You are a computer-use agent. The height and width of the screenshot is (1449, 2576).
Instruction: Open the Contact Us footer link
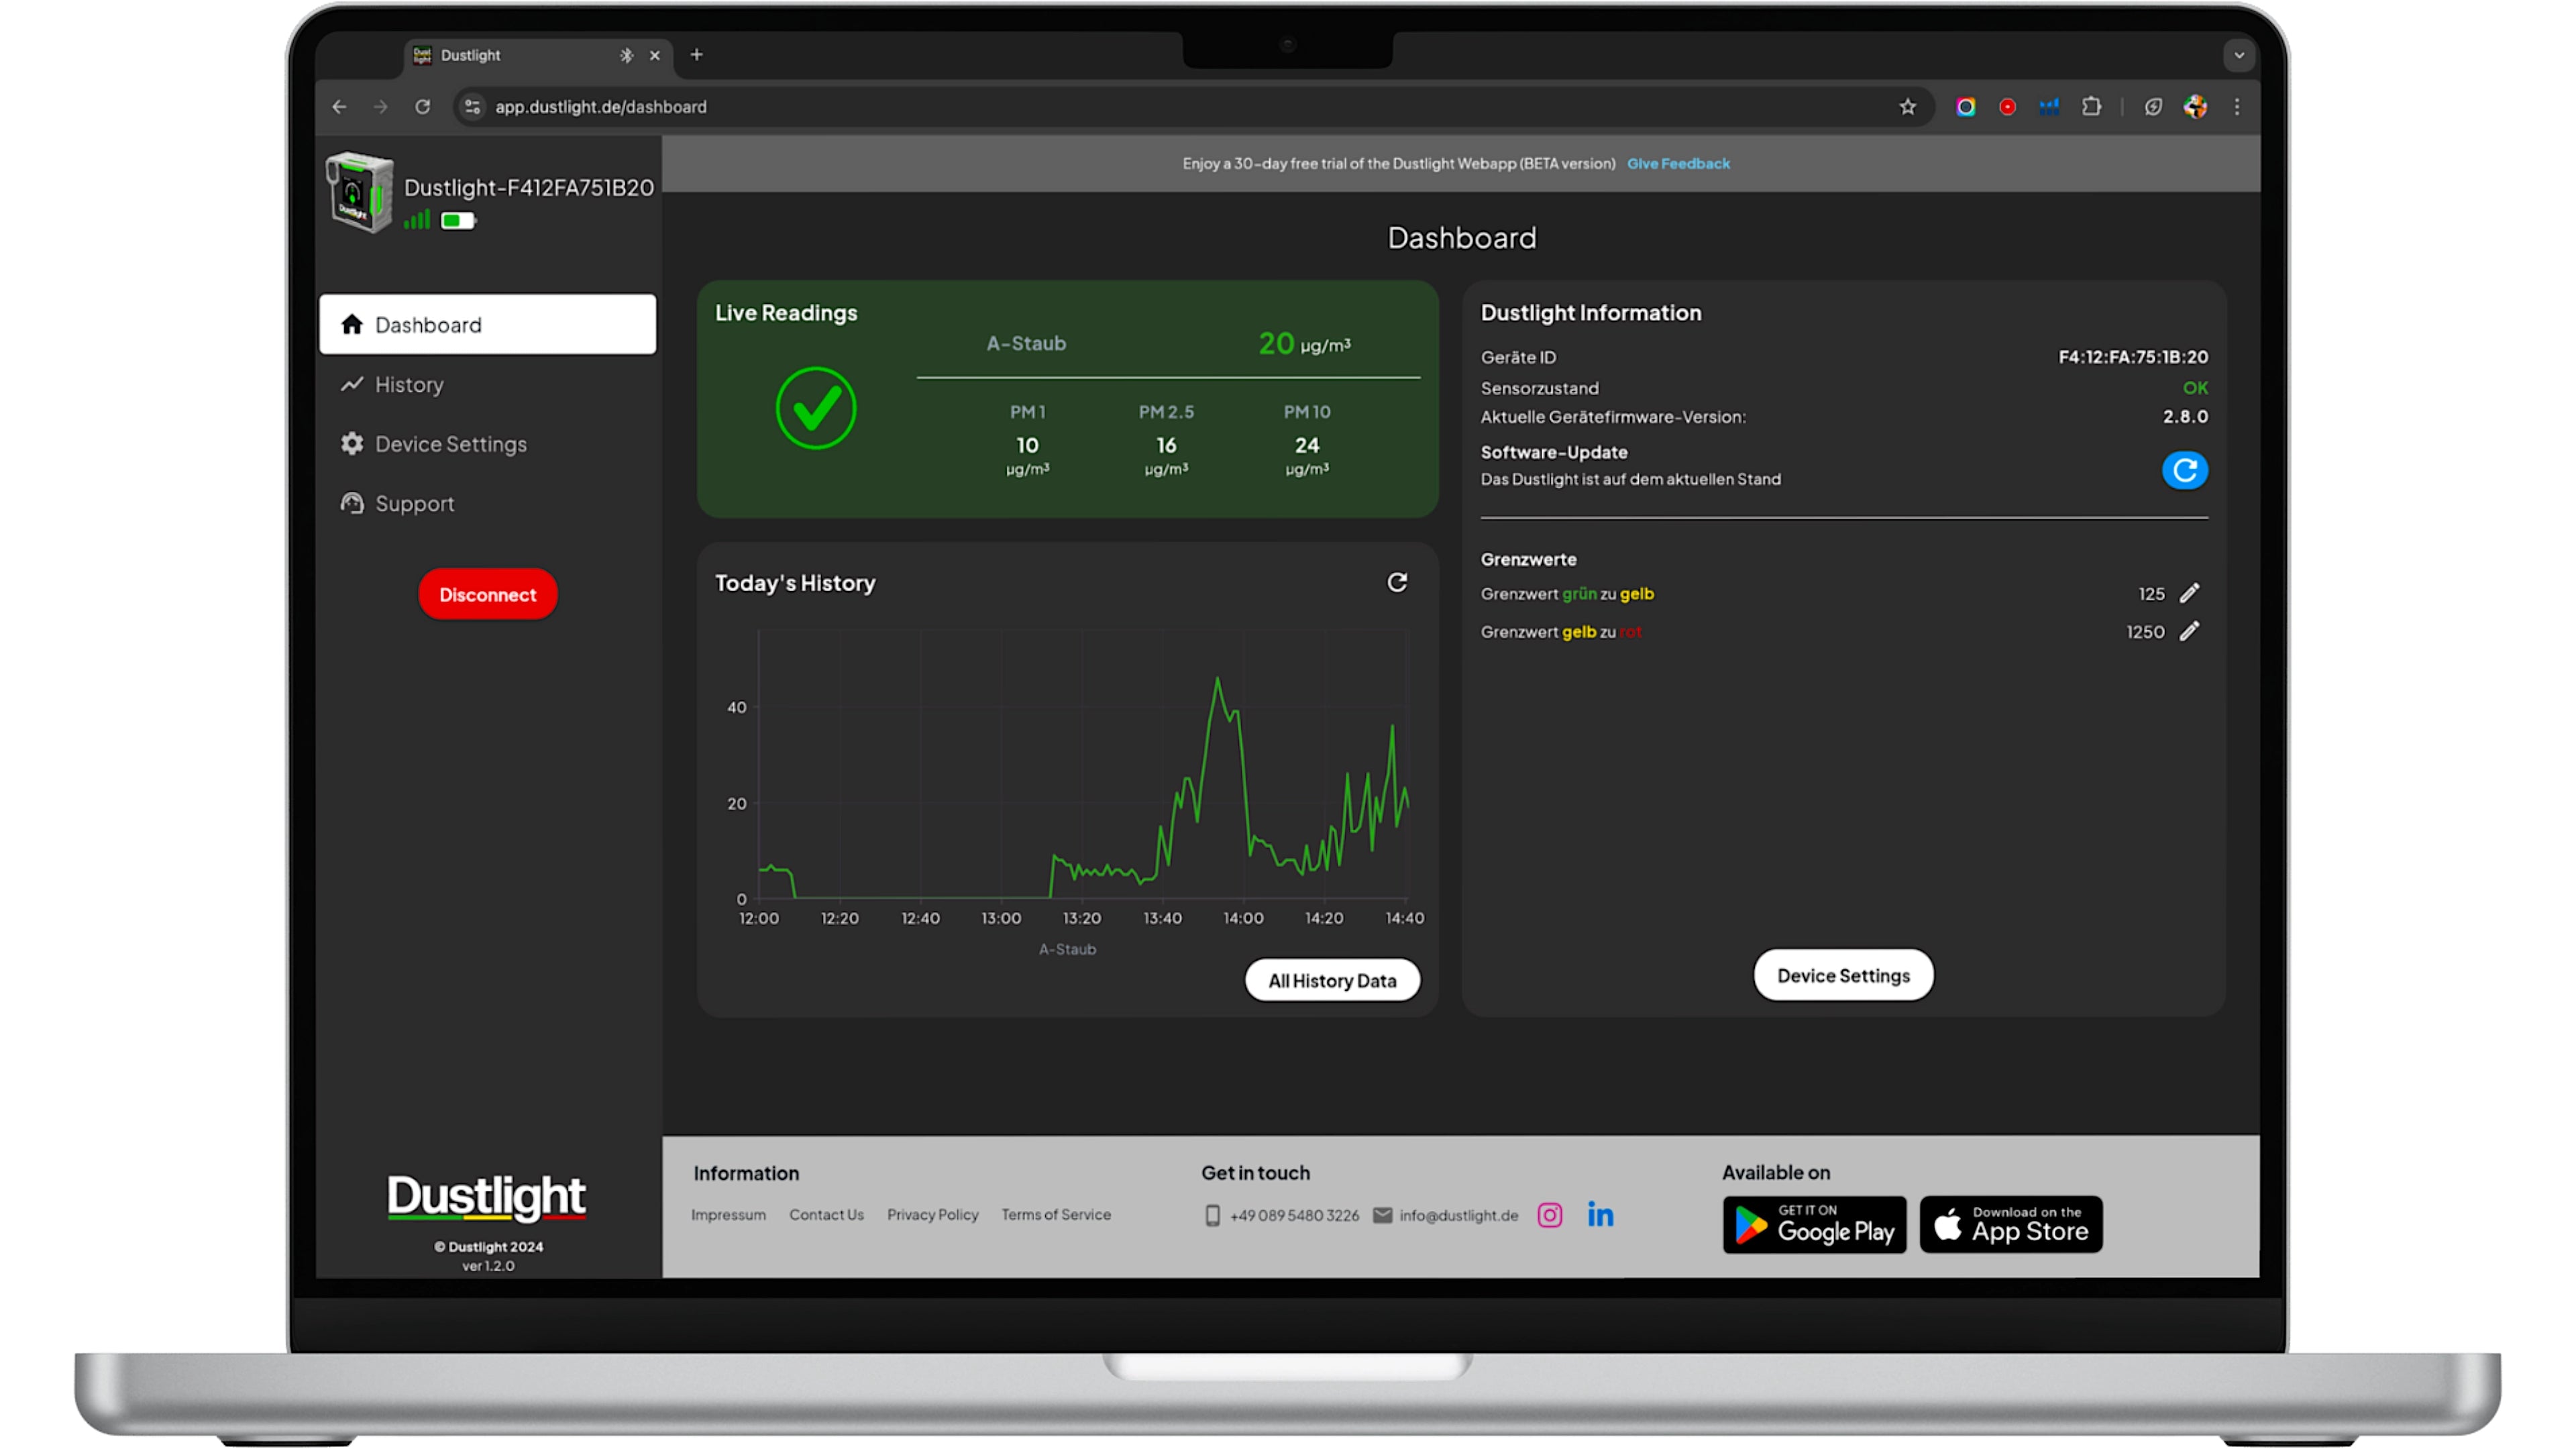(826, 1214)
